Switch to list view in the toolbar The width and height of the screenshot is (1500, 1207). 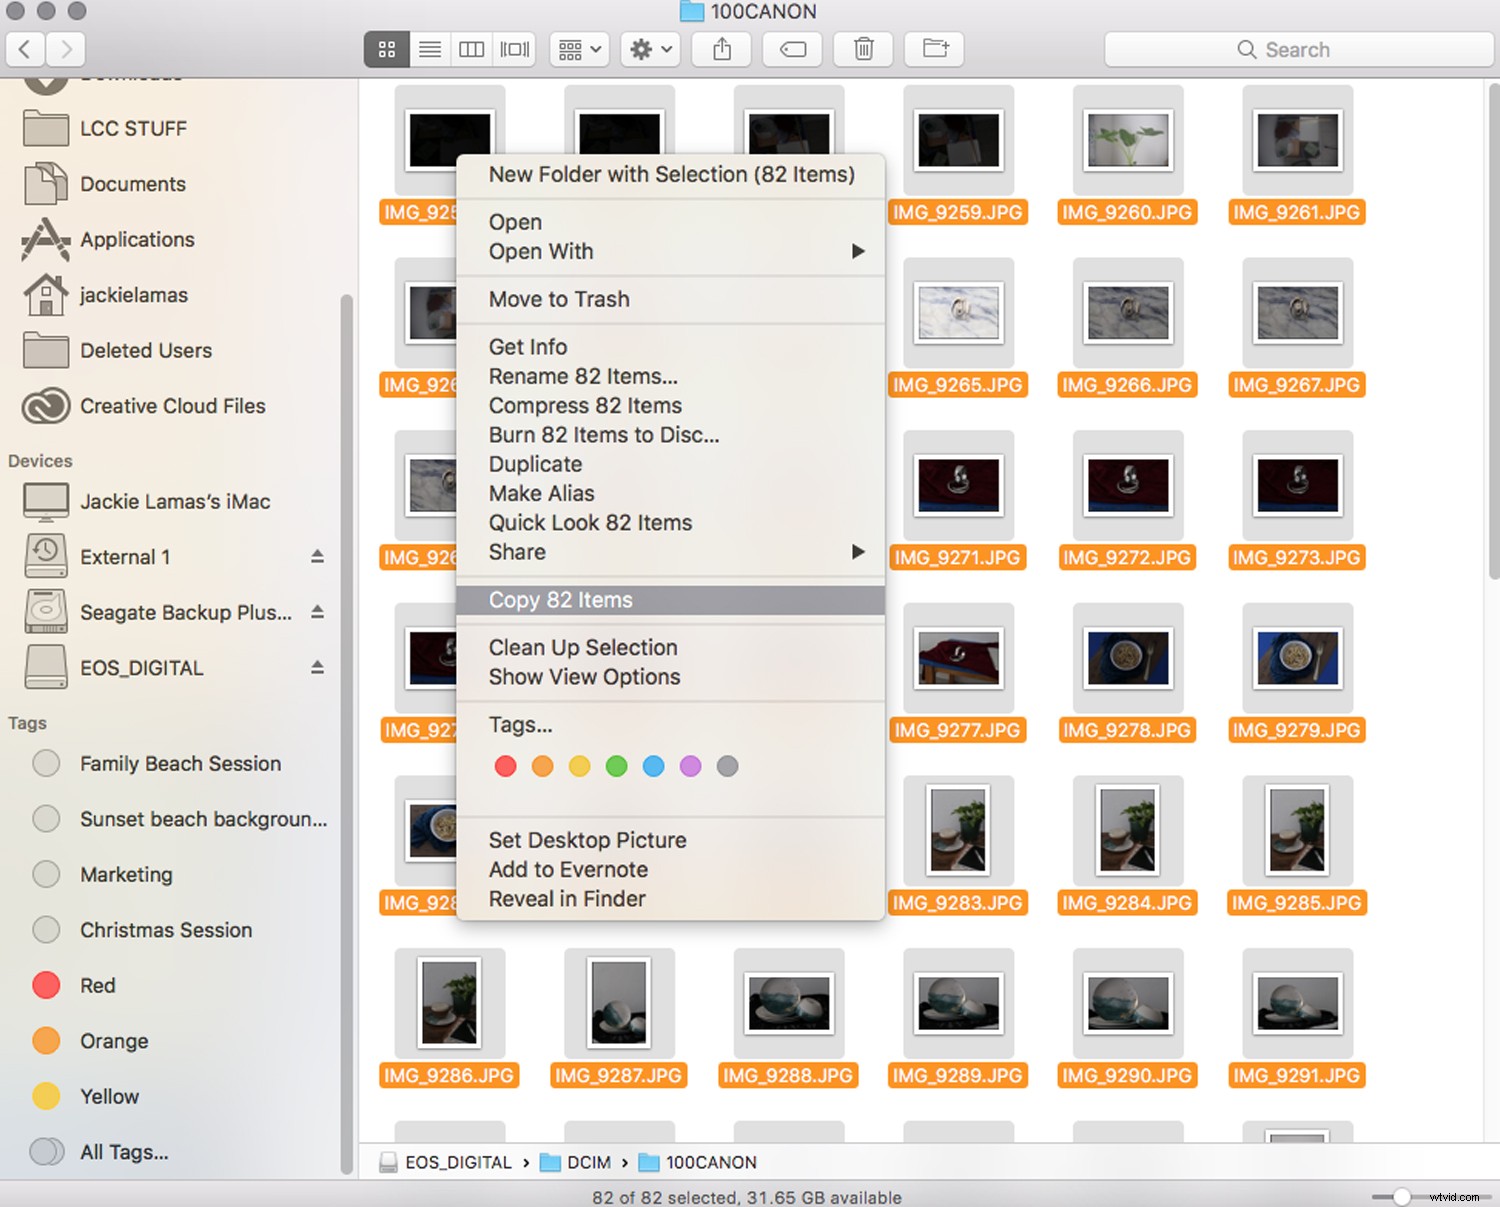tap(429, 48)
